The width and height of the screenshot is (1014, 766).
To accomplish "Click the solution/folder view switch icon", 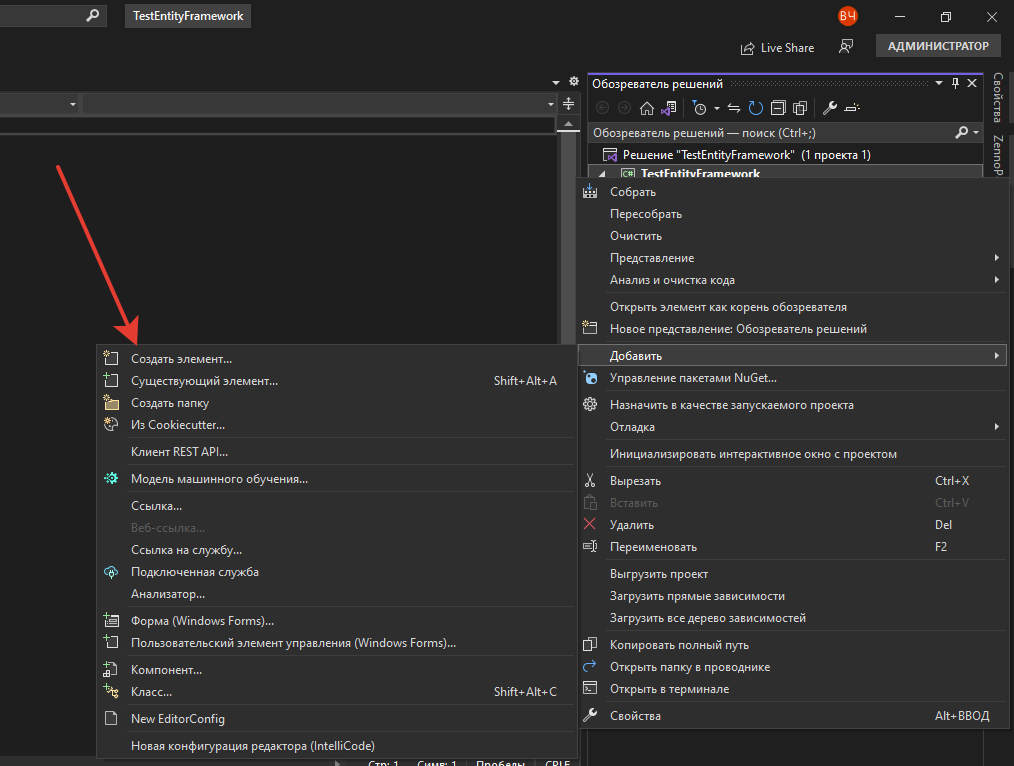I will (668, 108).
